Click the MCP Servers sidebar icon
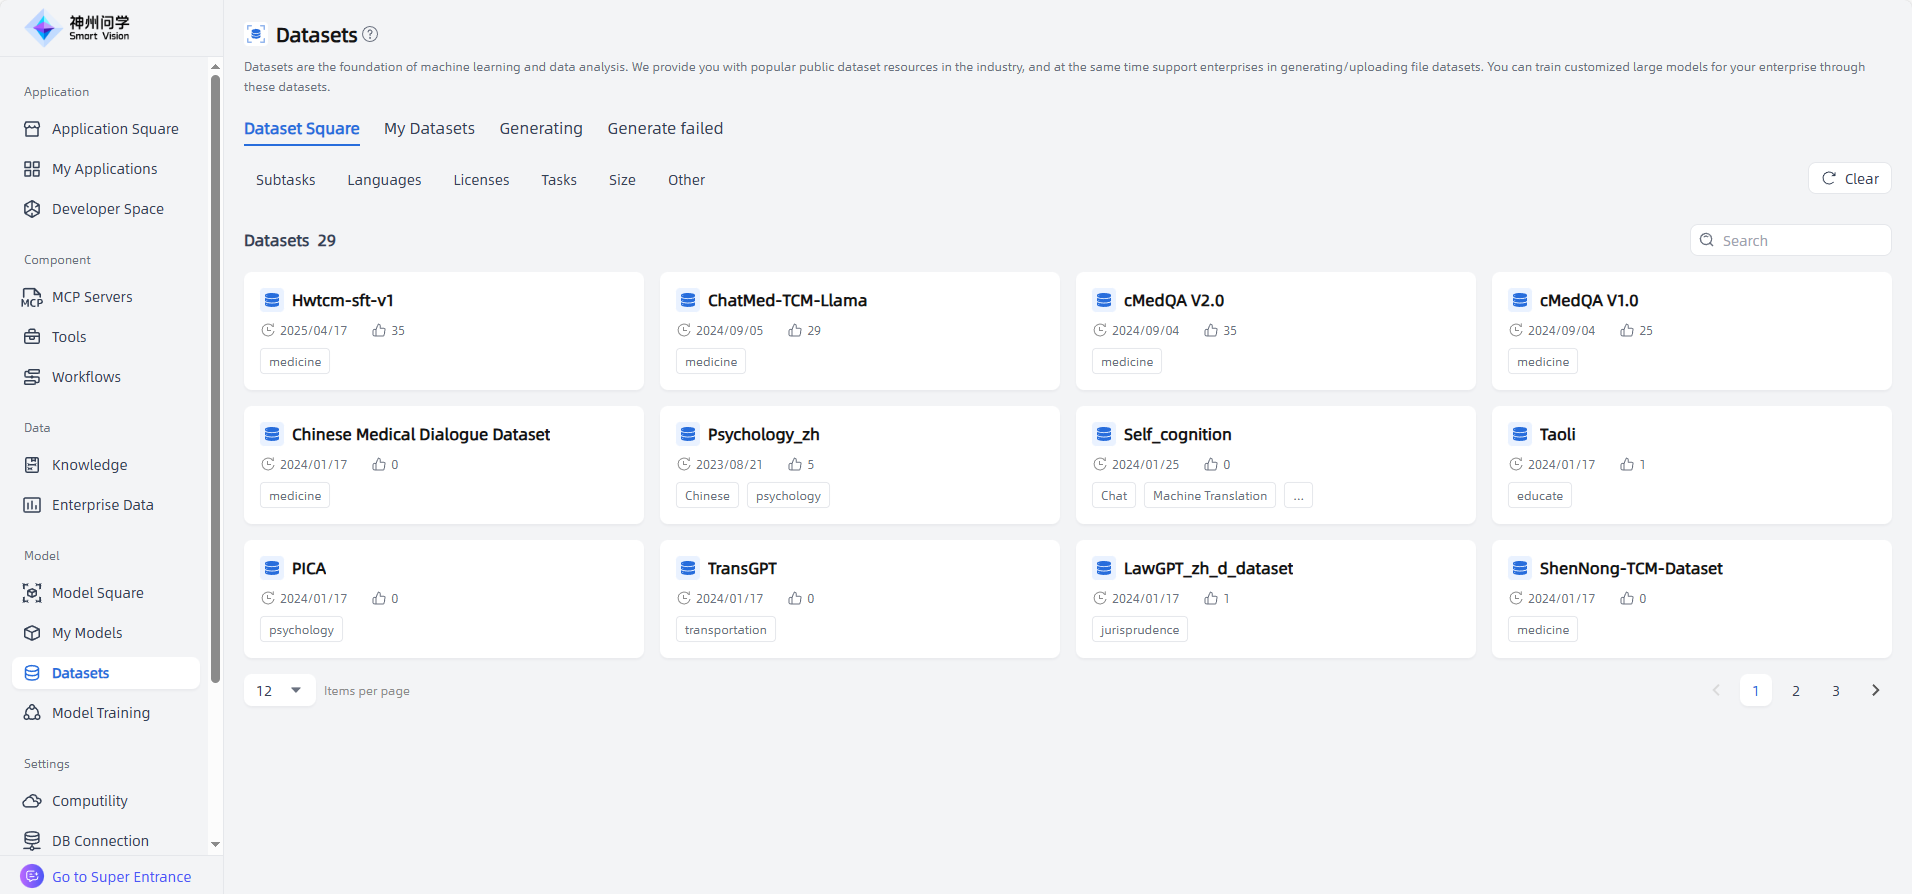This screenshot has height=894, width=1912. [x=32, y=297]
